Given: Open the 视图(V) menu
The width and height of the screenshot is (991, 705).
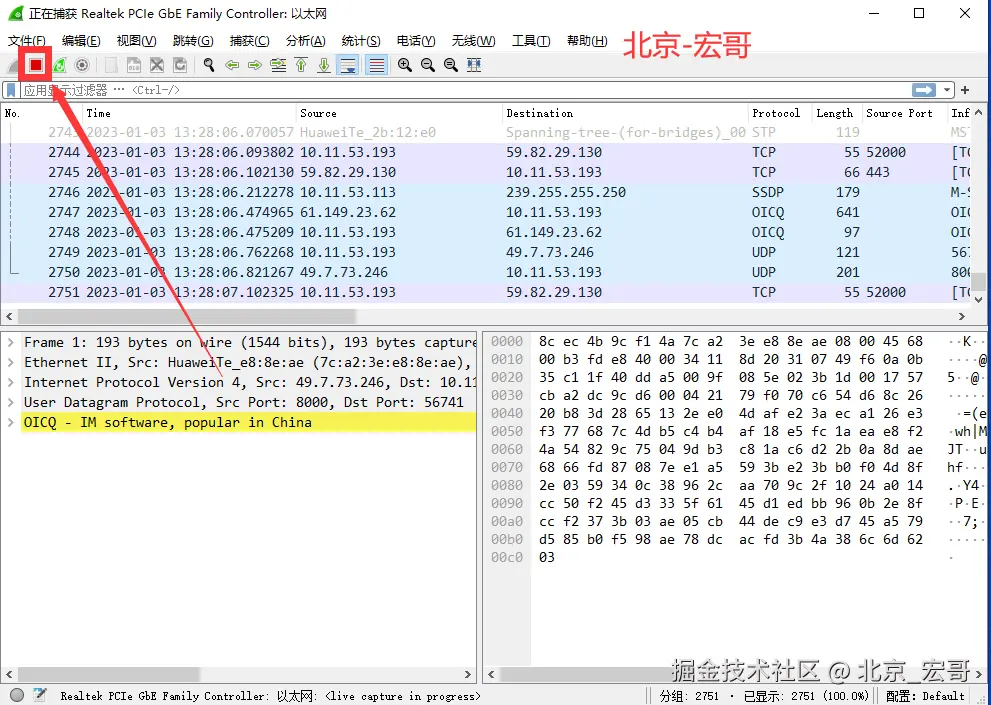Looking at the screenshot, I should tap(137, 40).
